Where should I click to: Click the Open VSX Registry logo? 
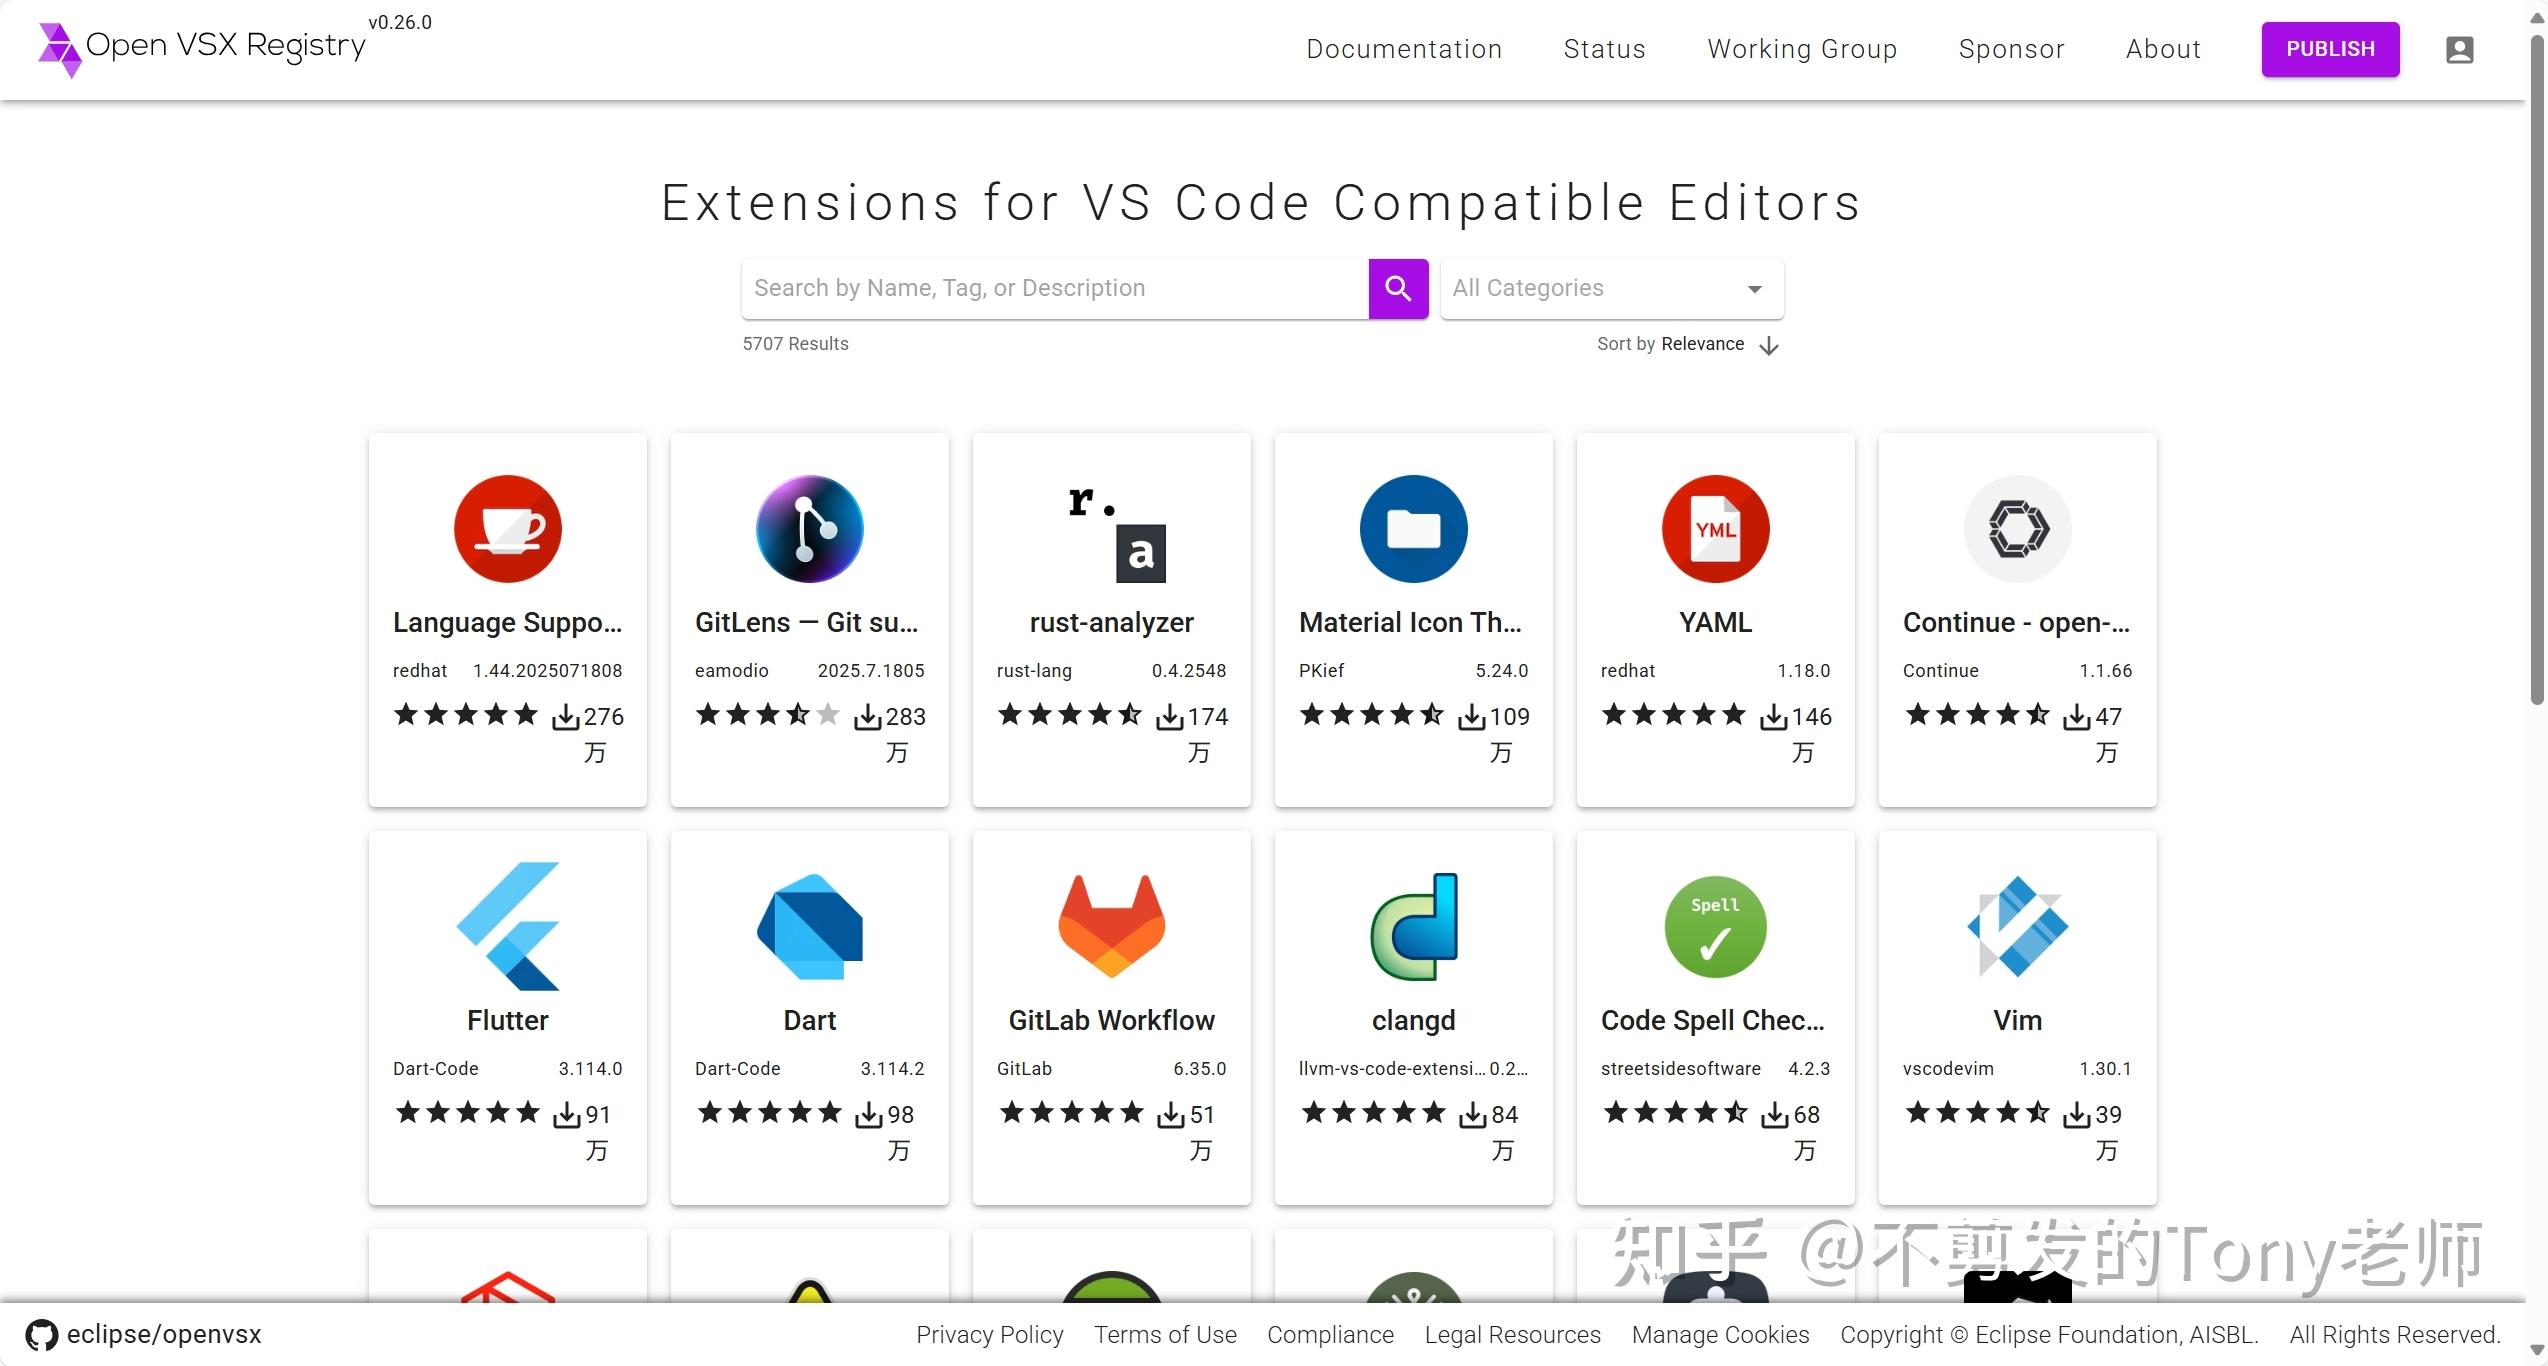[x=200, y=47]
